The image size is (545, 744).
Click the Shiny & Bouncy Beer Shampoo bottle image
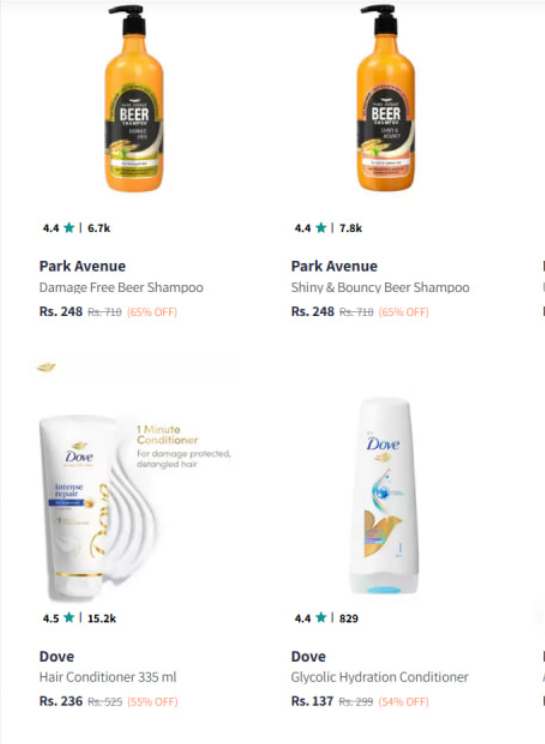tap(386, 99)
